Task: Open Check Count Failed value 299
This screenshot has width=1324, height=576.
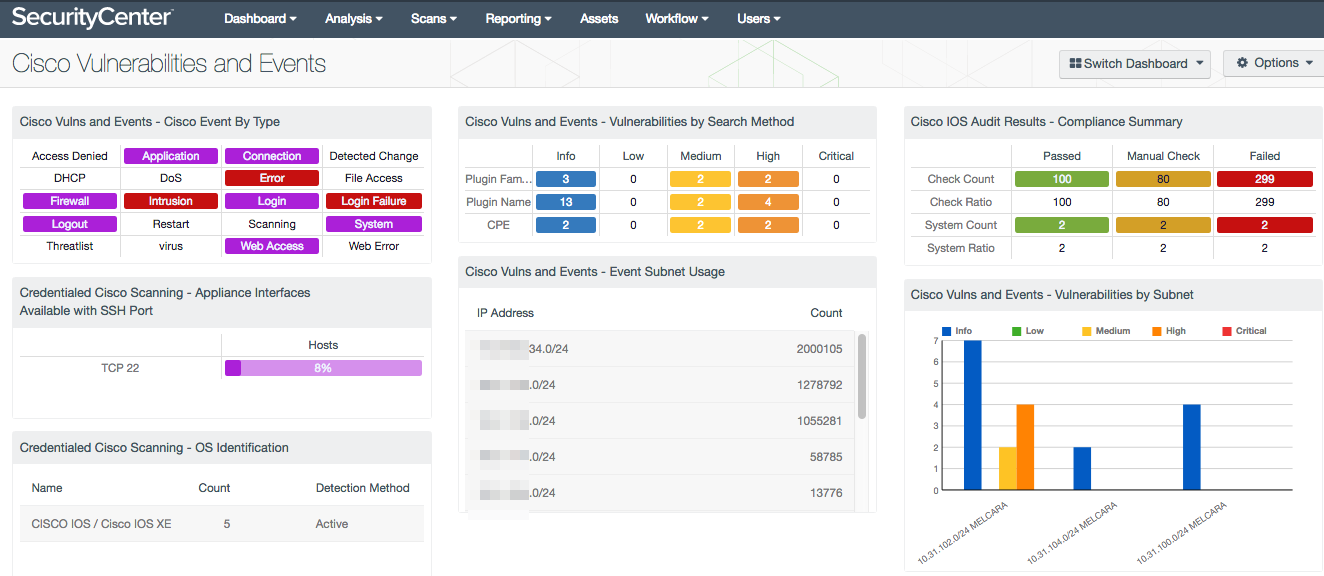Action: 1265,179
